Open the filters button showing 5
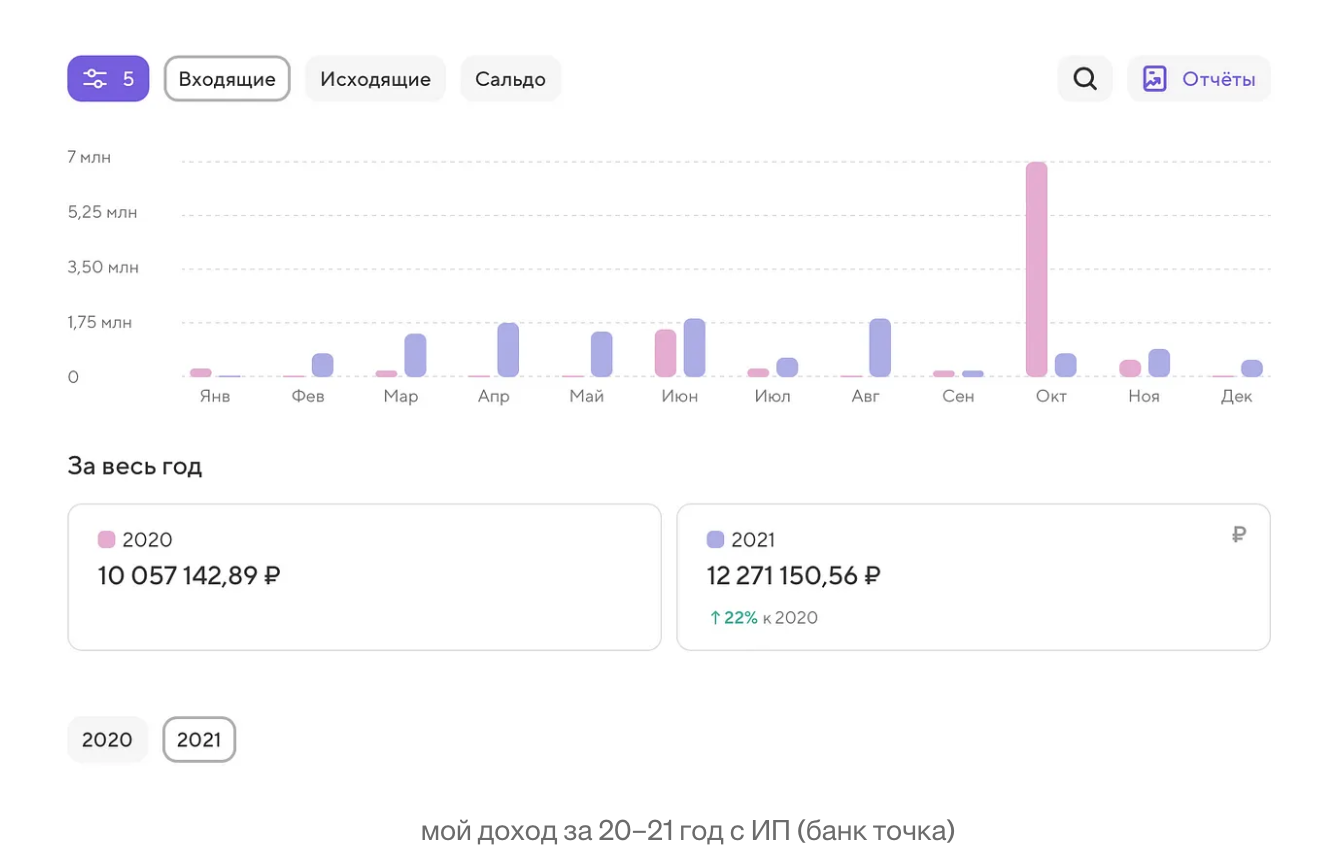Image resolution: width=1326 pixels, height=862 pixels. point(108,79)
